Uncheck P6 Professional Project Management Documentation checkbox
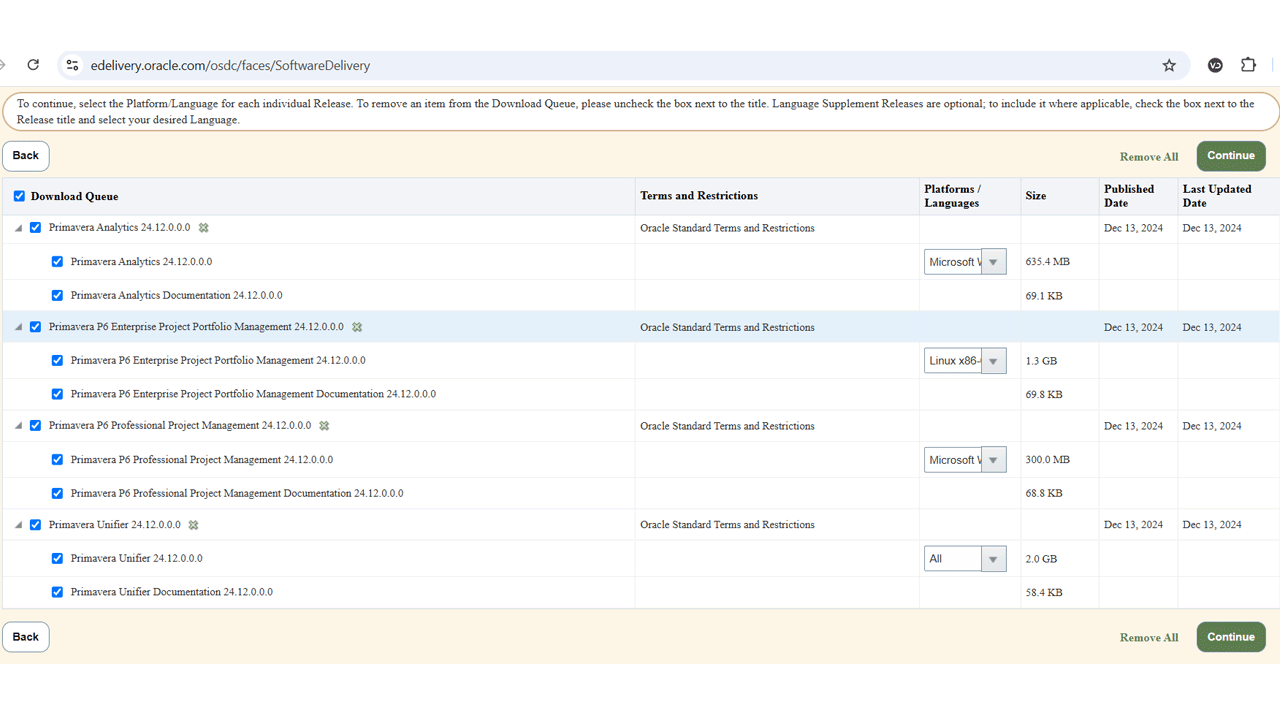 [57, 493]
